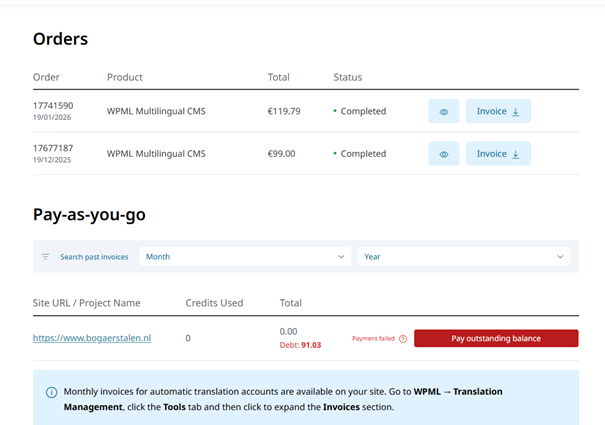This screenshot has height=425, width=605.
Task: Click the order date 19/01/2026
Action: (52, 117)
